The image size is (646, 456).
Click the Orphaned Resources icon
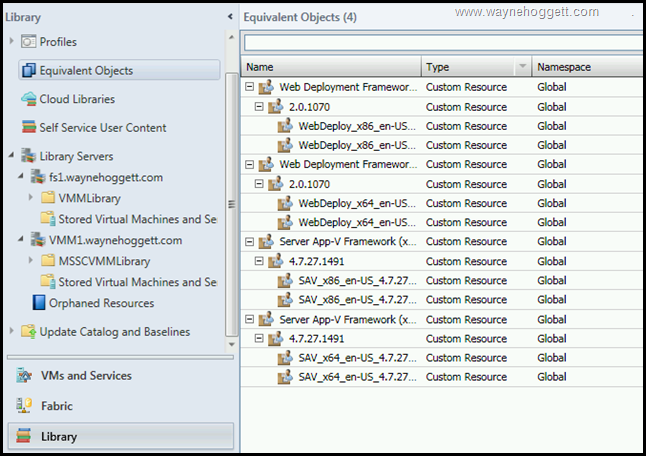(39, 303)
